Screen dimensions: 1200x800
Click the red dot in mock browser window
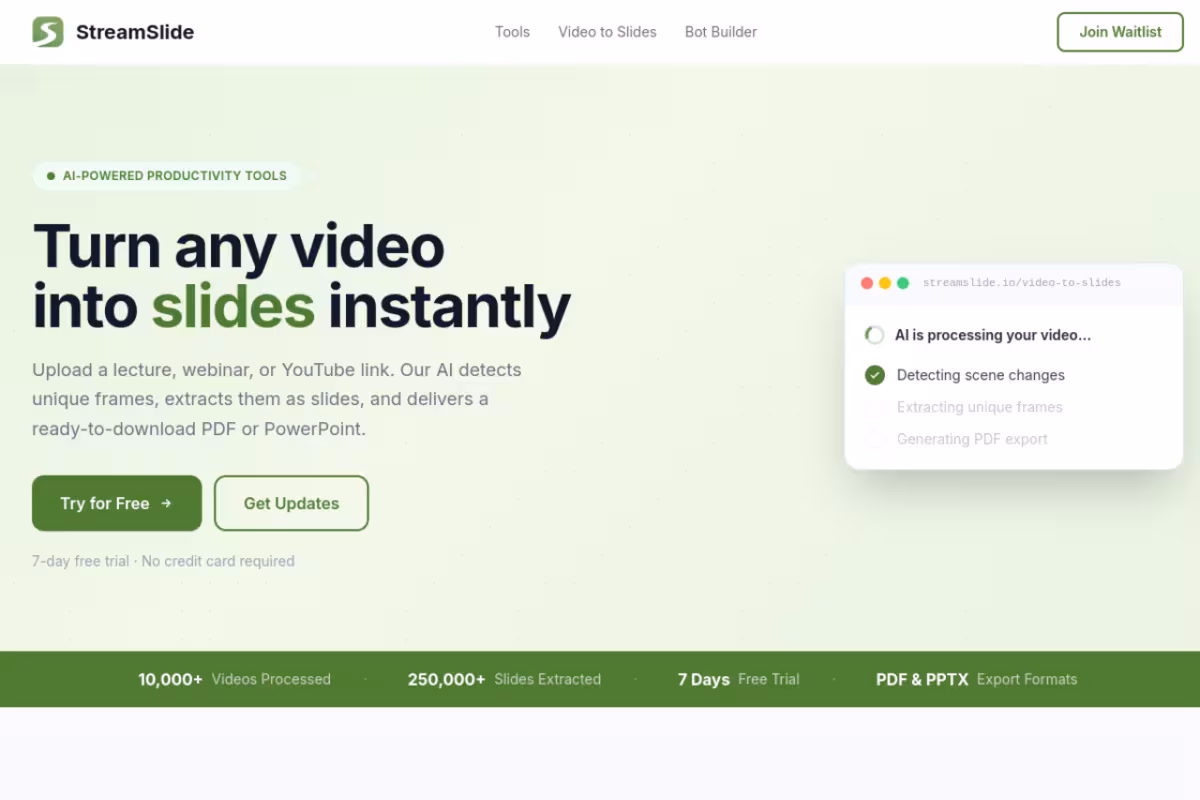(867, 283)
